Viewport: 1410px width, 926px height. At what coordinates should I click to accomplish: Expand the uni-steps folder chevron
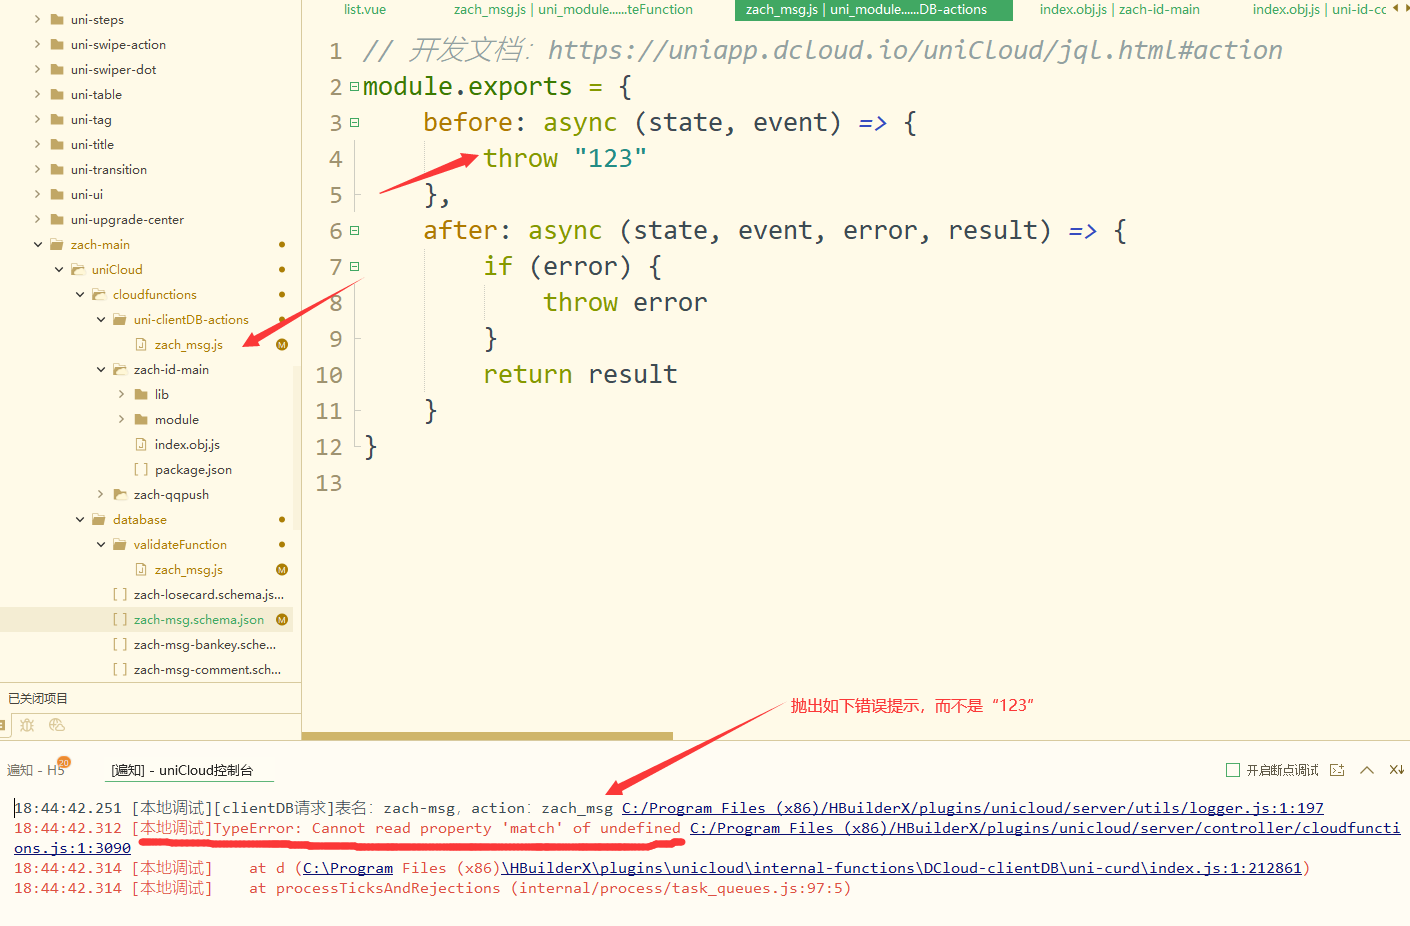tap(38, 20)
